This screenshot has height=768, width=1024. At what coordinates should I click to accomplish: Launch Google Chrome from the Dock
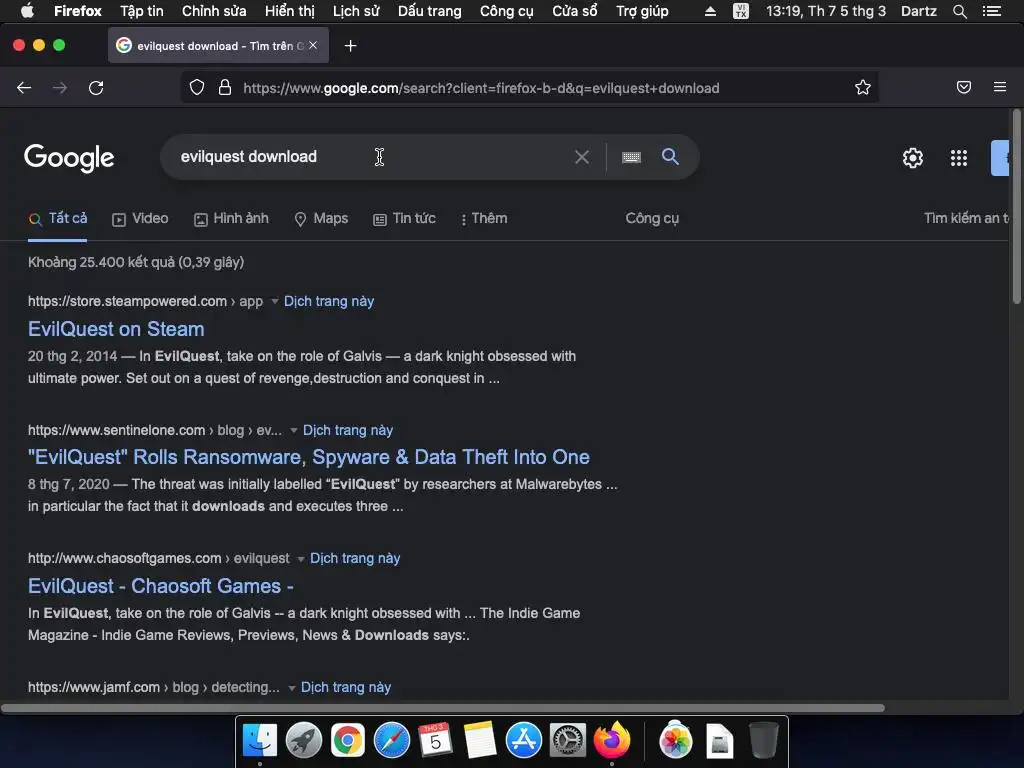347,741
